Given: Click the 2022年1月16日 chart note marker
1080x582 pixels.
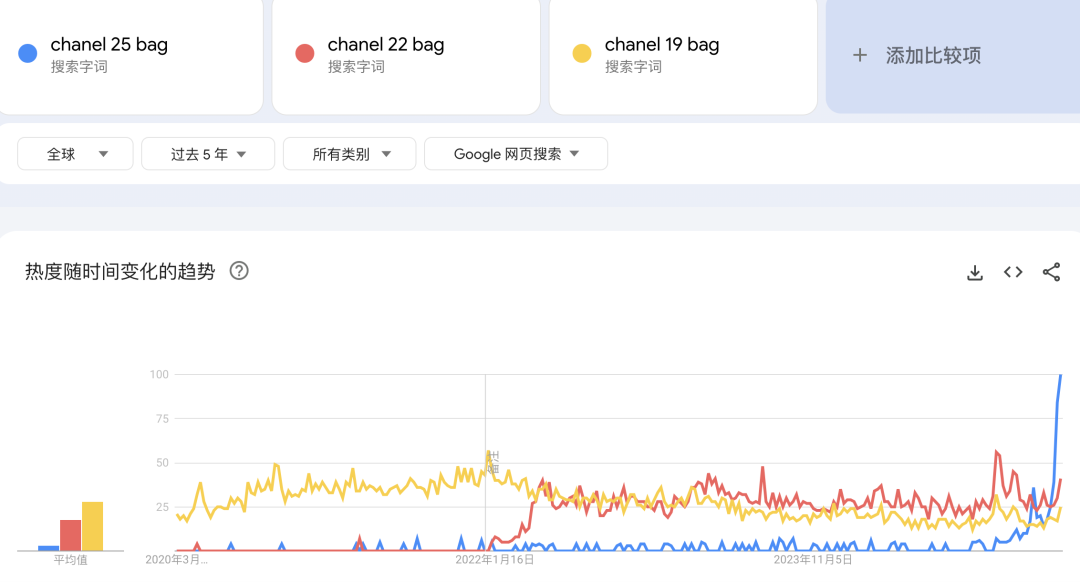Looking at the screenshot, I should 493,462.
